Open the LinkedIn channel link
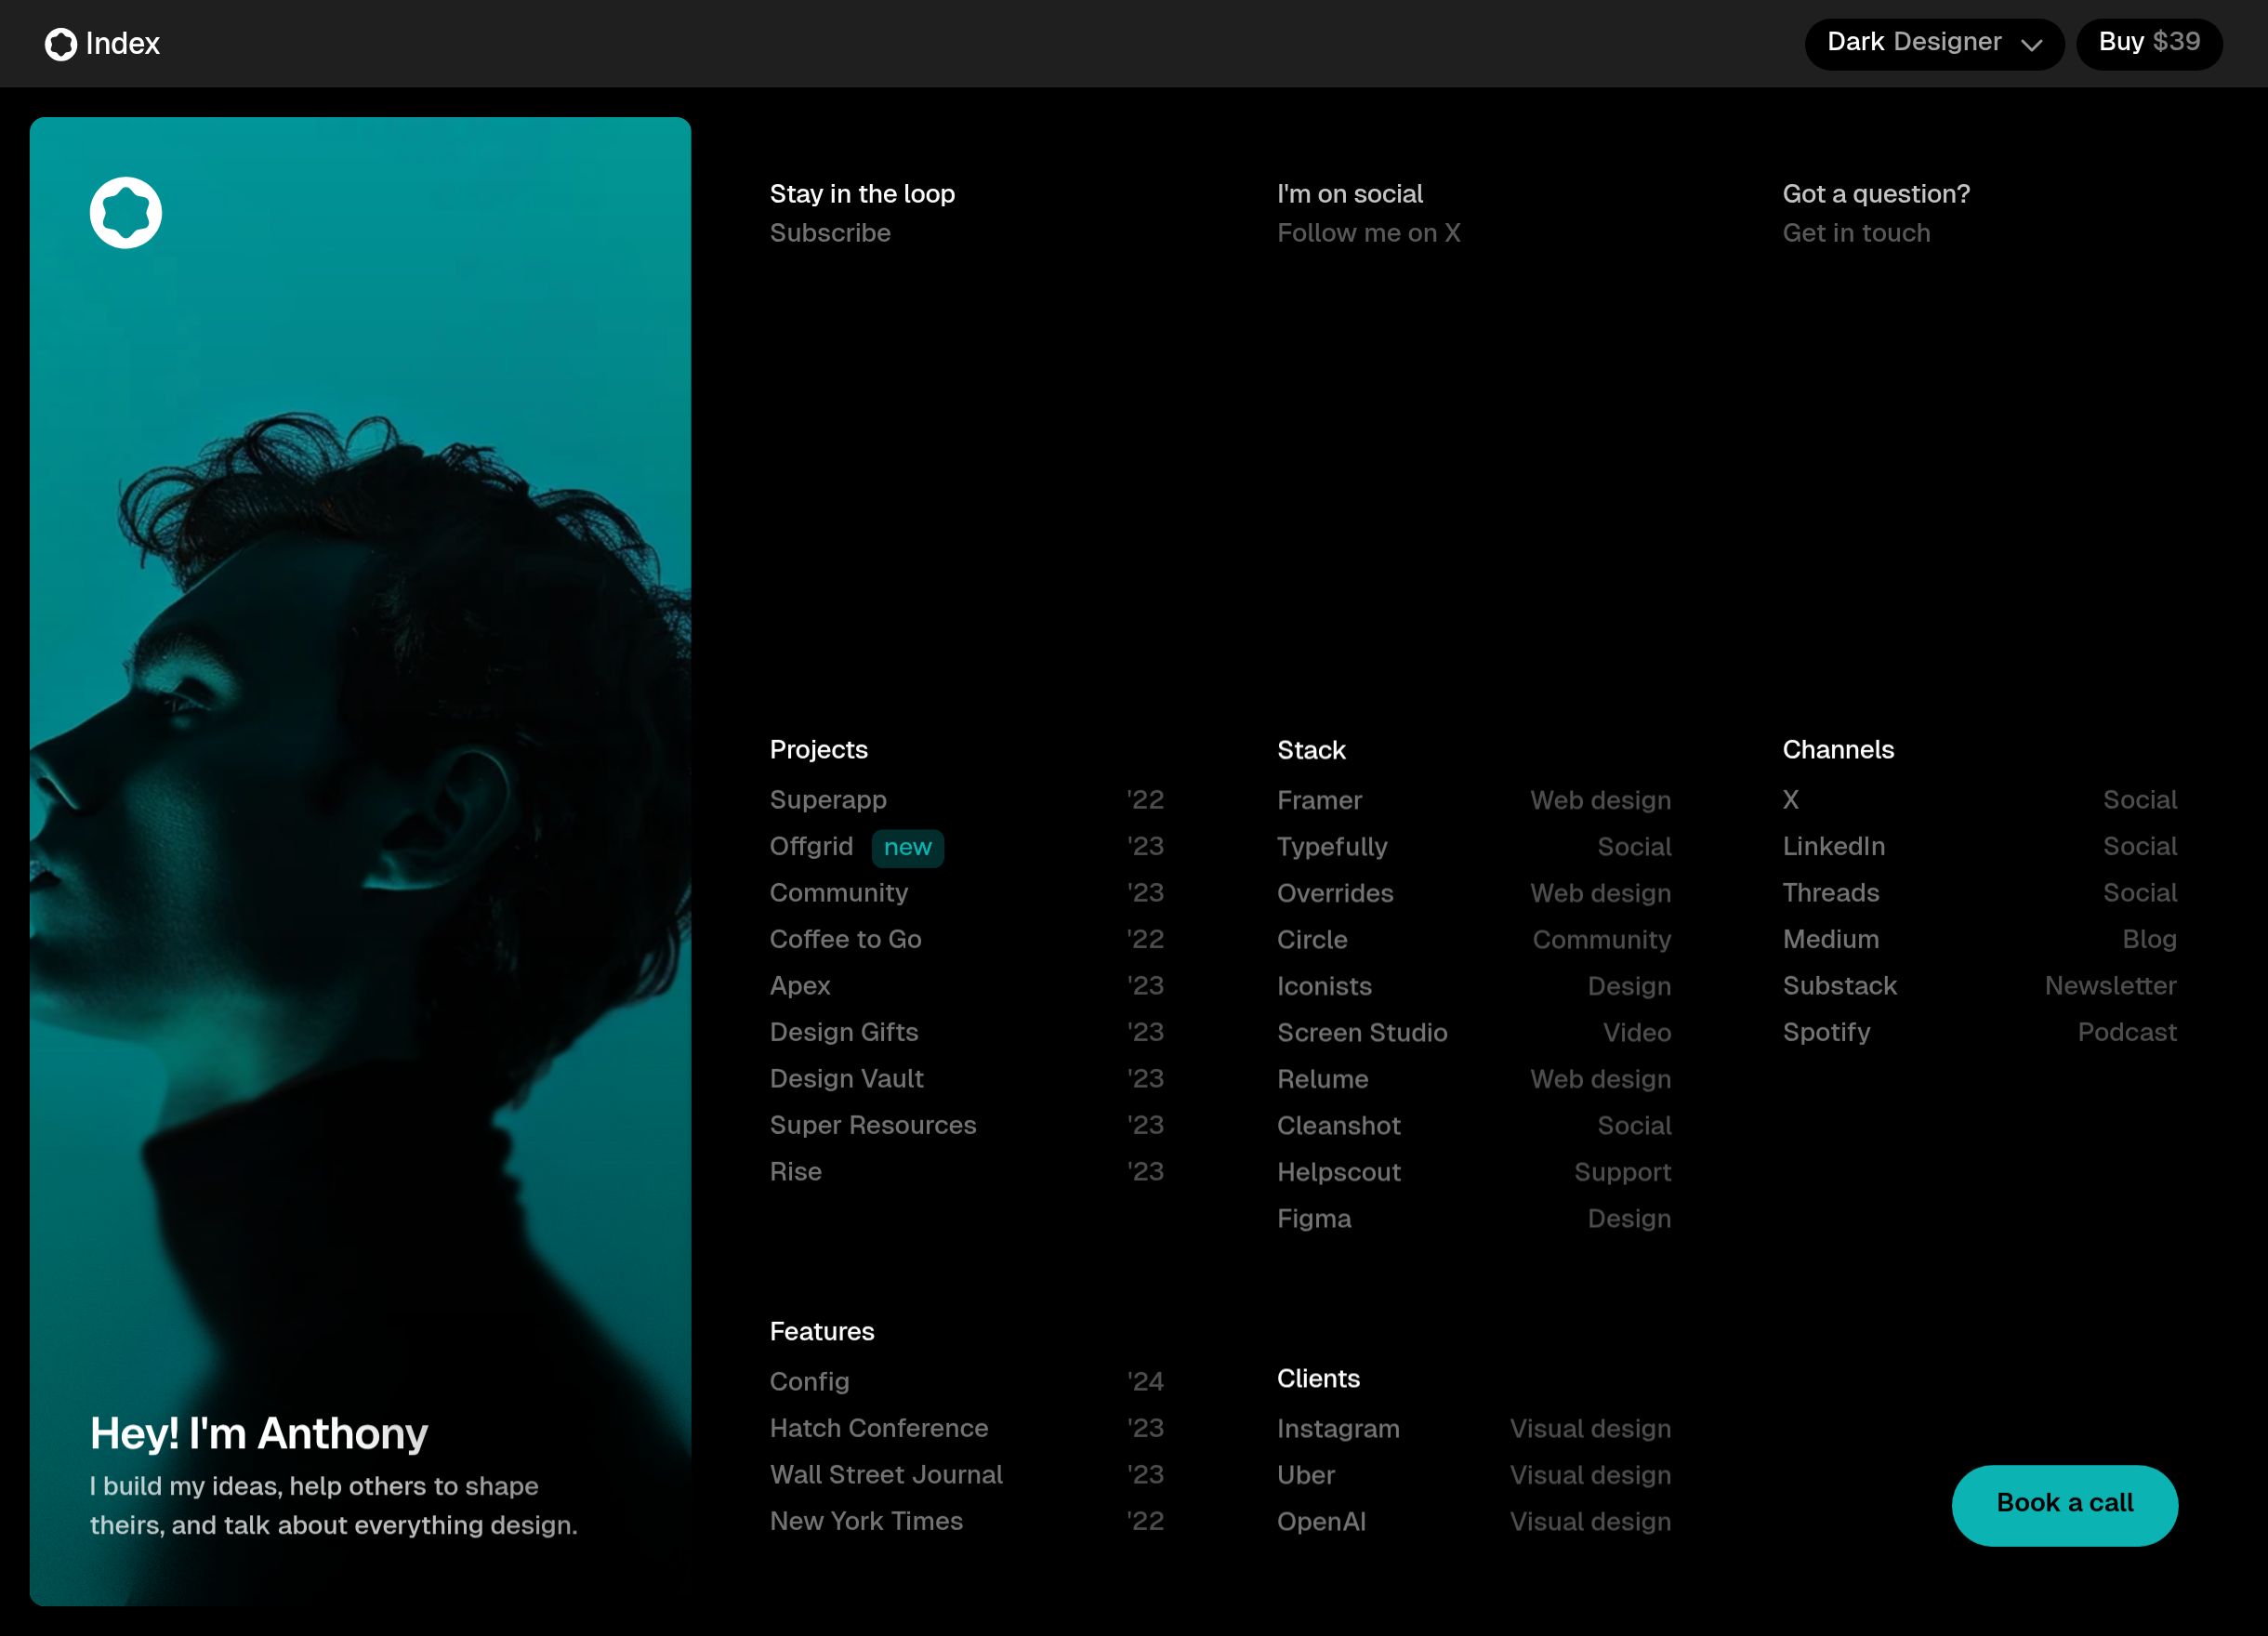The width and height of the screenshot is (2268, 1636). click(1833, 846)
